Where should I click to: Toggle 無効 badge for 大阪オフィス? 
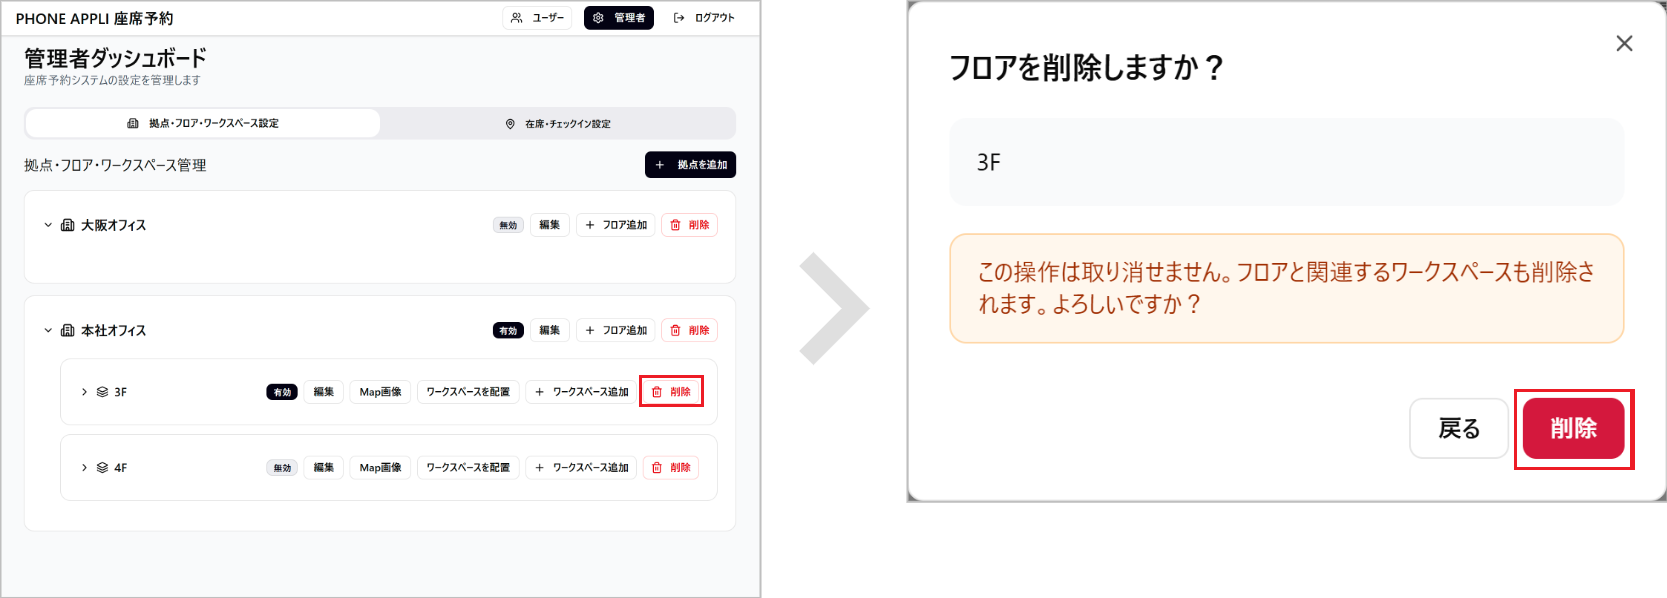click(x=508, y=225)
